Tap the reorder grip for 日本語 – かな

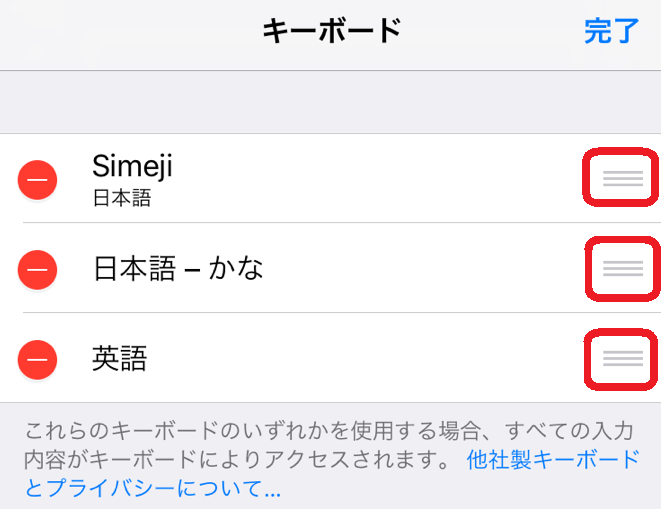click(x=623, y=269)
